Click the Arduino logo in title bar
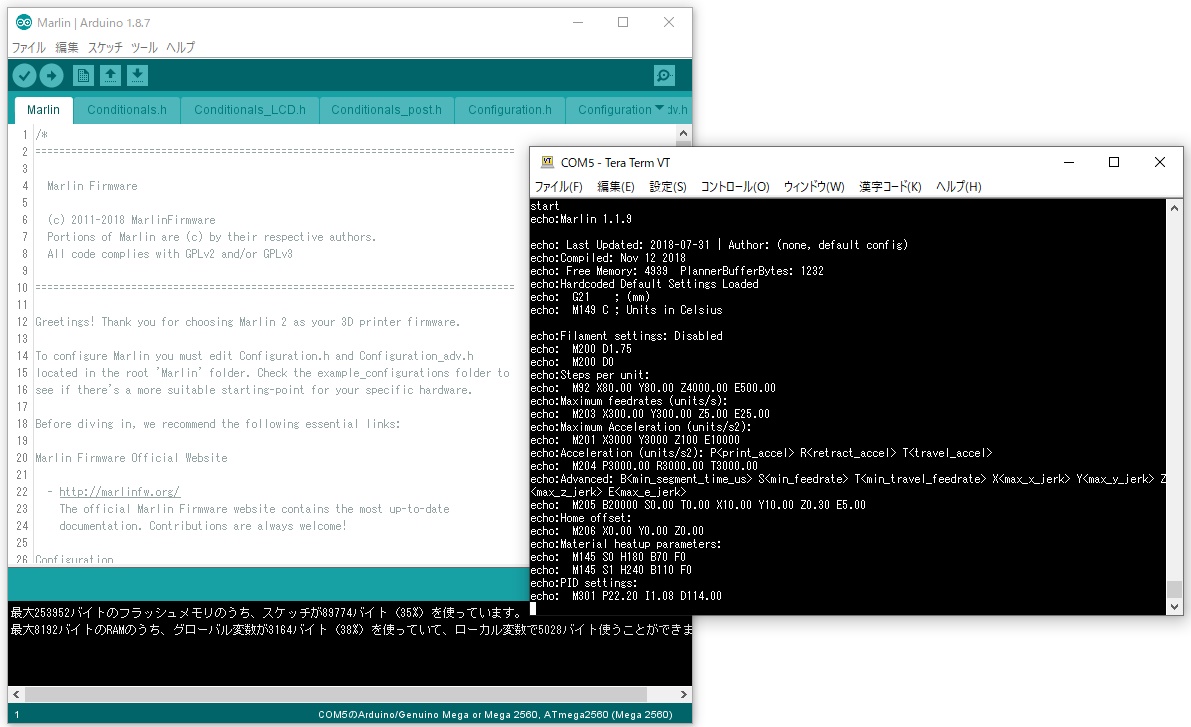 point(23,22)
